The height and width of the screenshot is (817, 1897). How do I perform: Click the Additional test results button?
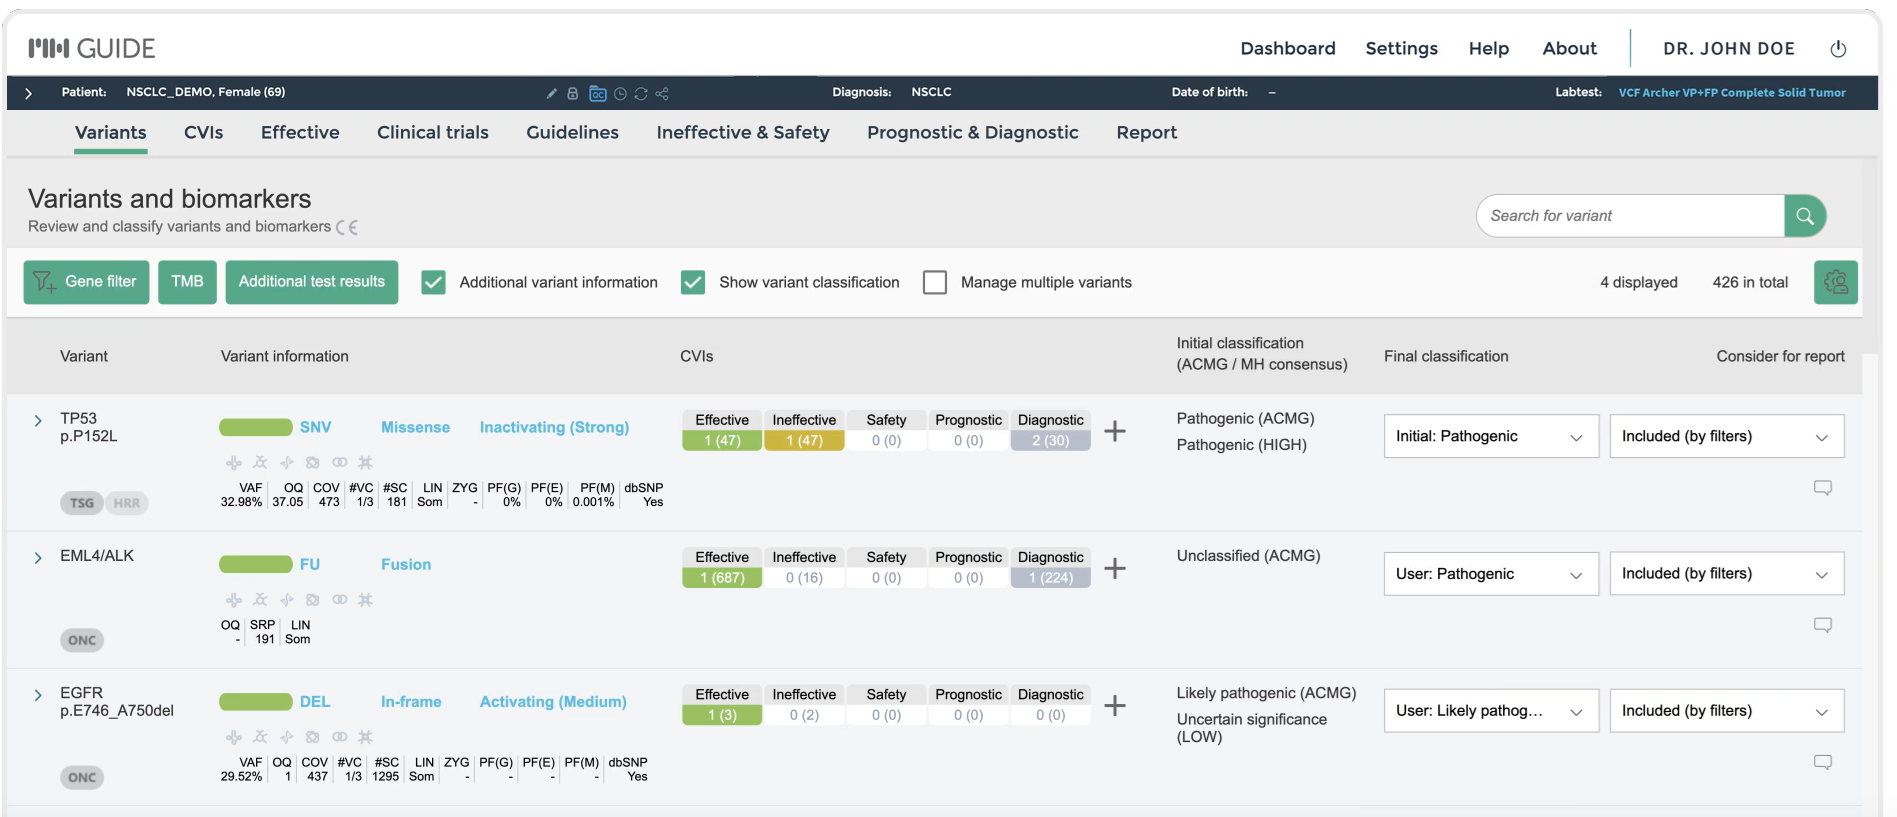point(311,282)
